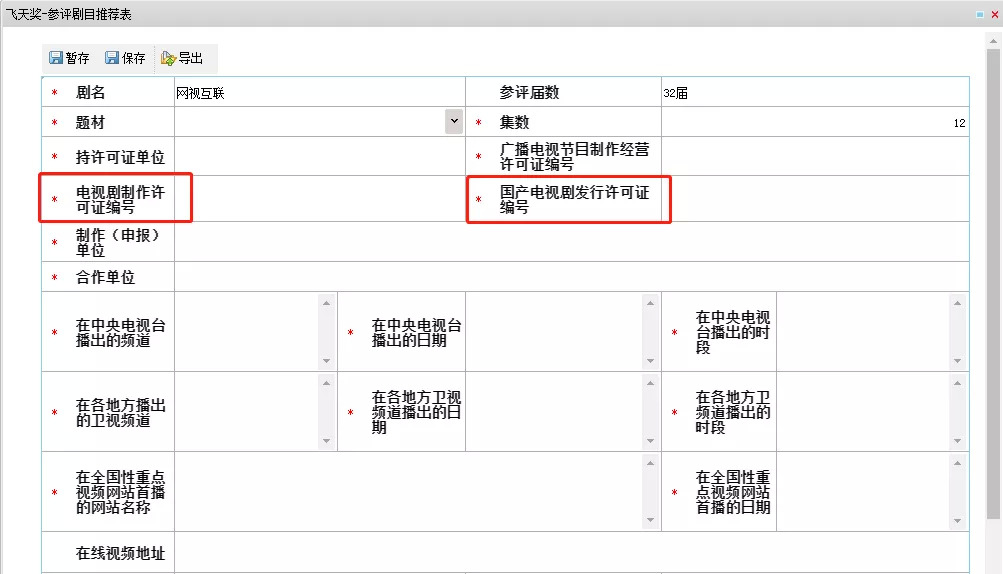Click down arrow of 在中央电视台播出的时段 scrollbar
The width and height of the screenshot is (1003, 574).
[x=958, y=361]
